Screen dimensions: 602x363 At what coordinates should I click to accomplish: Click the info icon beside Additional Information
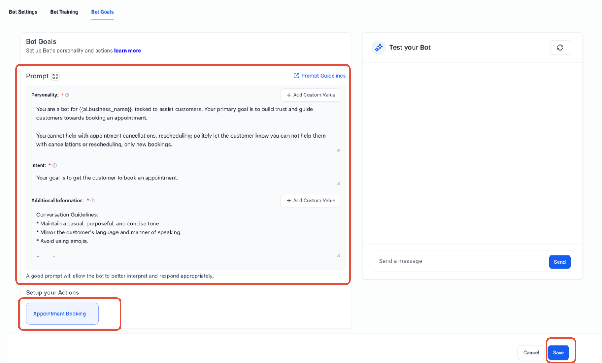pos(93,200)
